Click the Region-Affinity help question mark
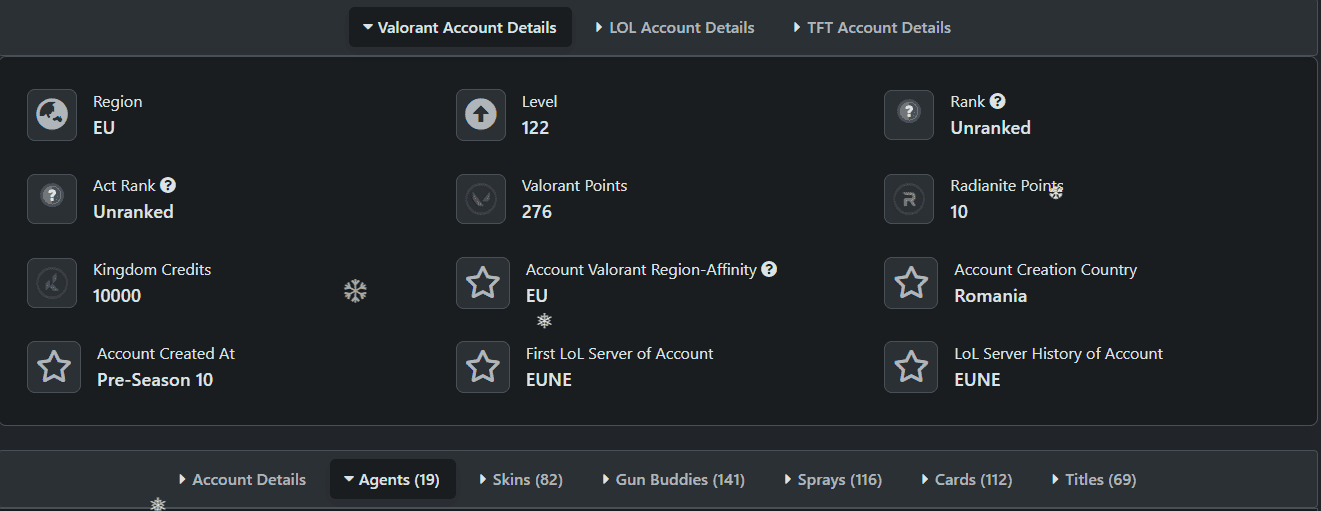 [x=769, y=269]
